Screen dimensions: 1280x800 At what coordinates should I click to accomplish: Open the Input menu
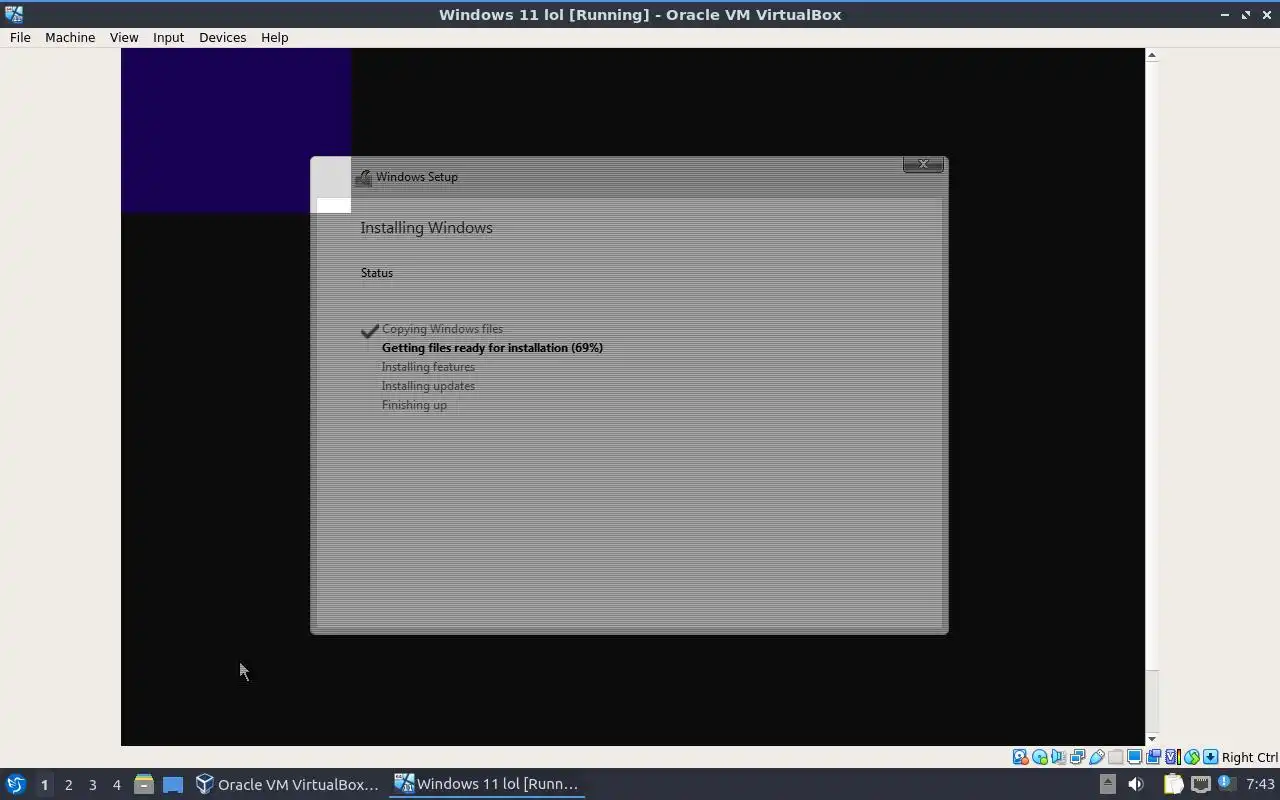coord(168,37)
